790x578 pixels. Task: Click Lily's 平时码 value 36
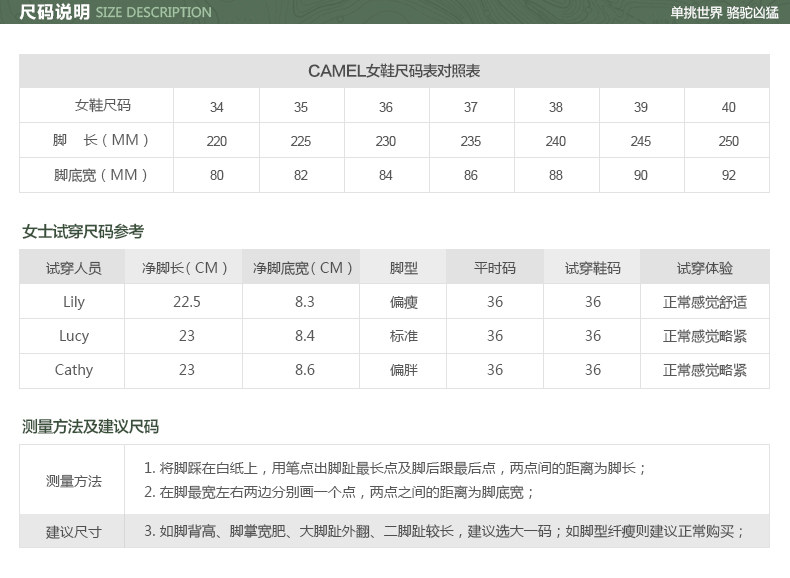(495, 302)
